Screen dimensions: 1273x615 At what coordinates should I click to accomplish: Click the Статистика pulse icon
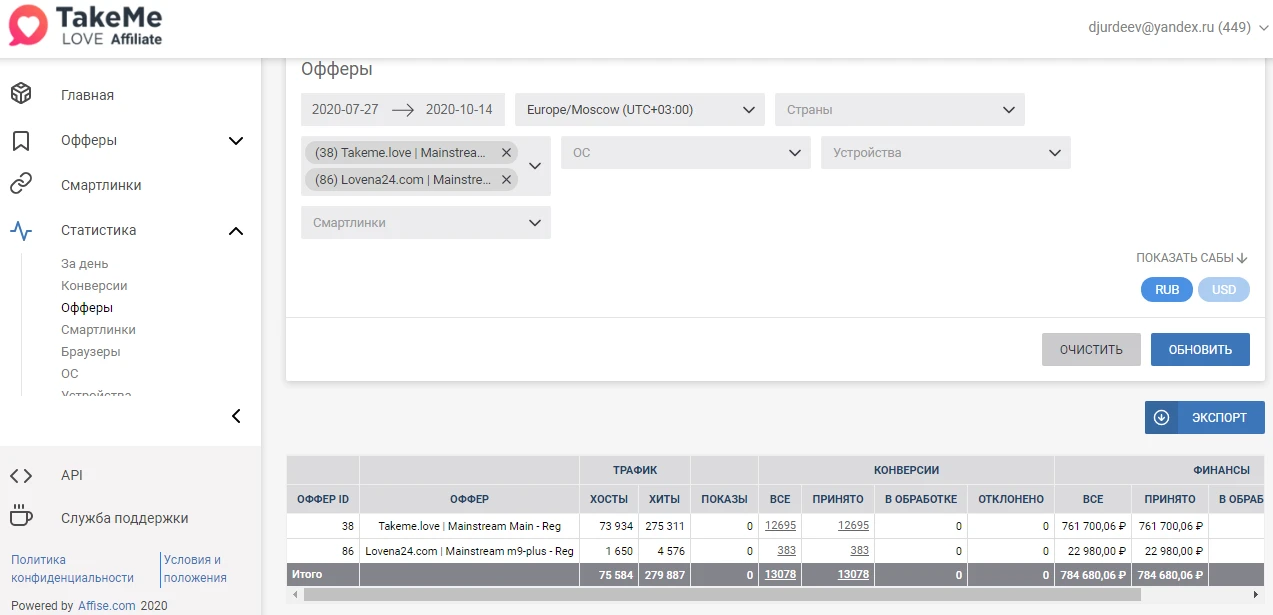(x=21, y=230)
